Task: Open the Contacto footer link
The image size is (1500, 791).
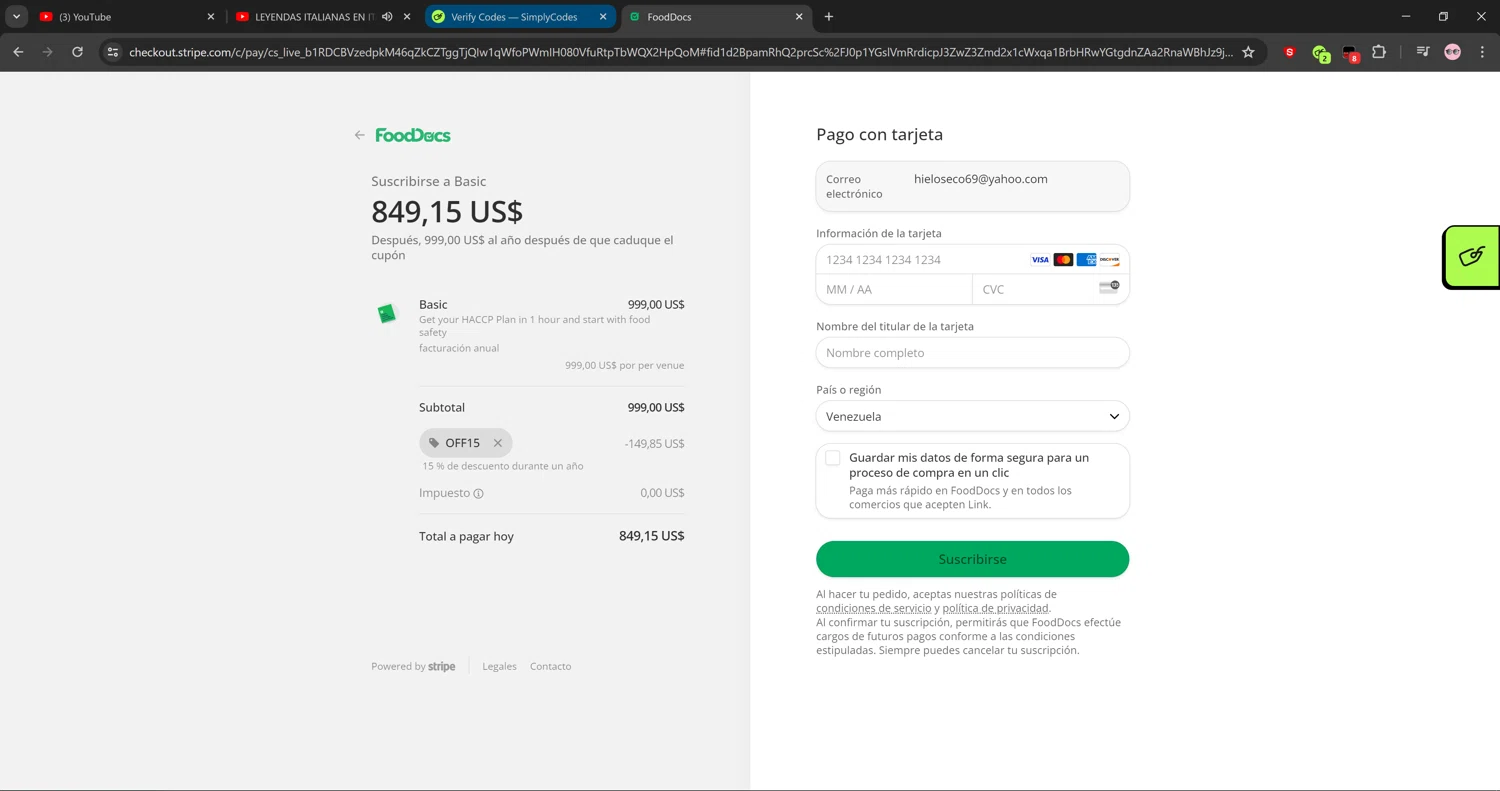Action: point(551,666)
